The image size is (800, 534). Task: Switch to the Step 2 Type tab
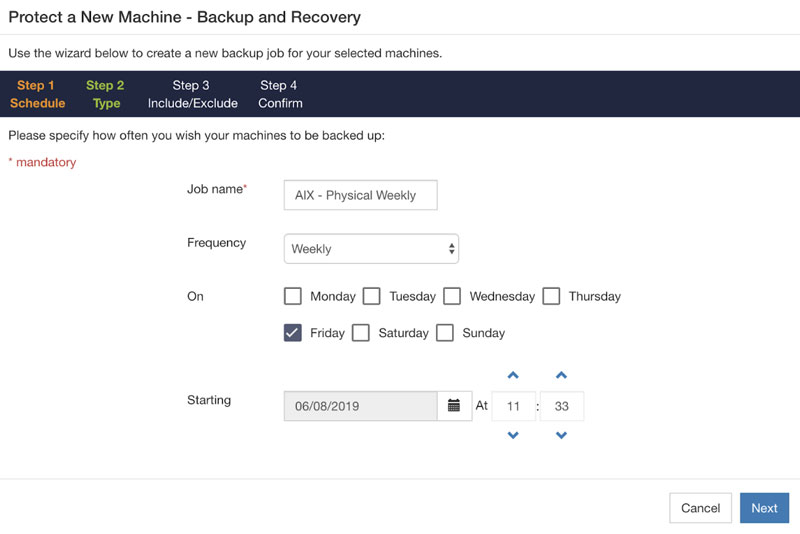[x=106, y=94]
